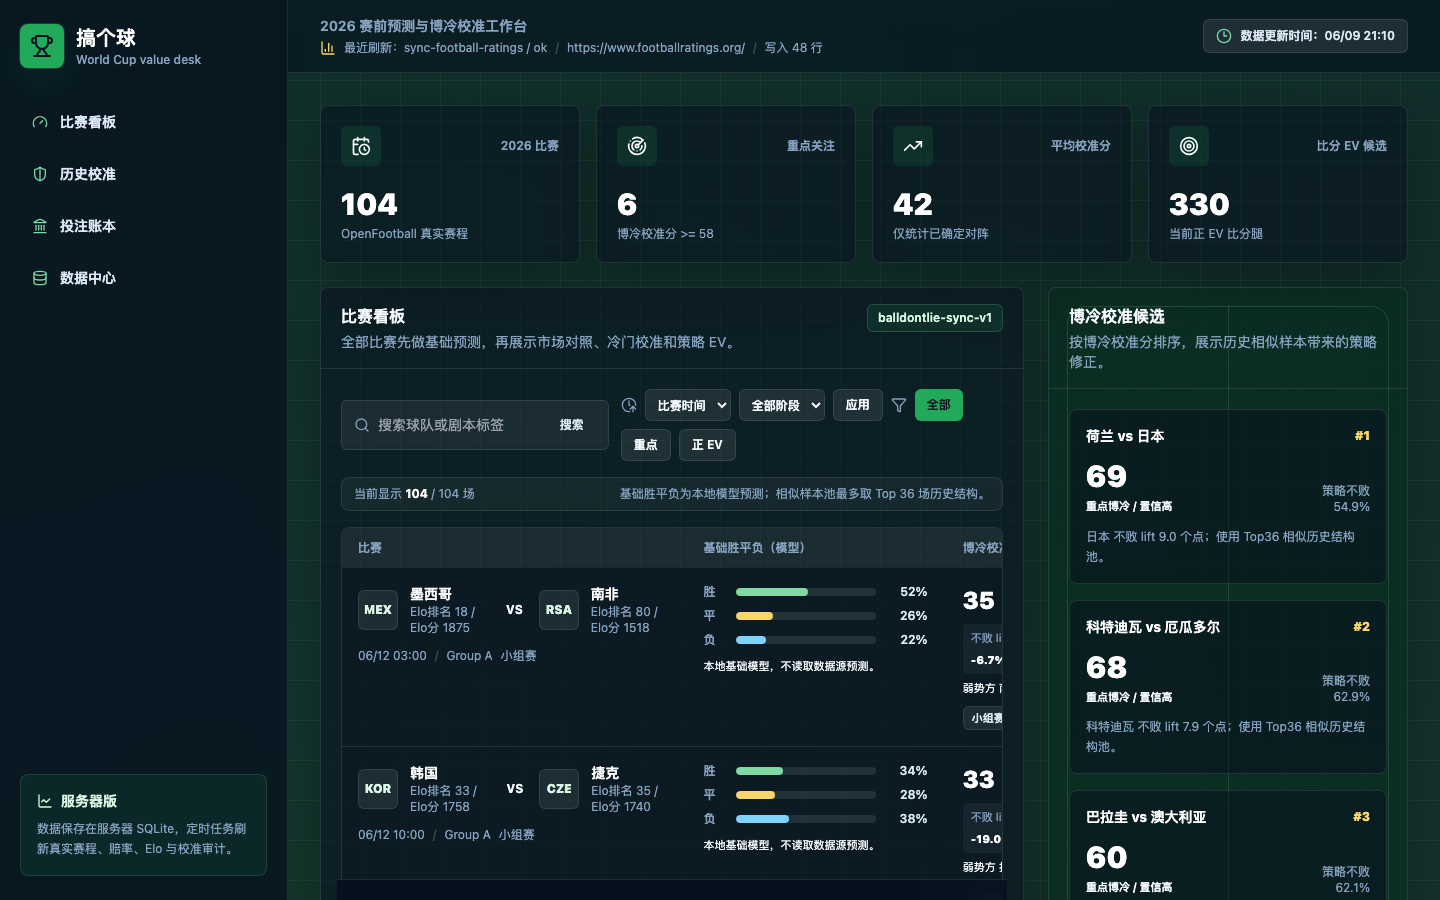Click the 330 EV candidates value
Screen dimensions: 1440x900
(1199, 205)
